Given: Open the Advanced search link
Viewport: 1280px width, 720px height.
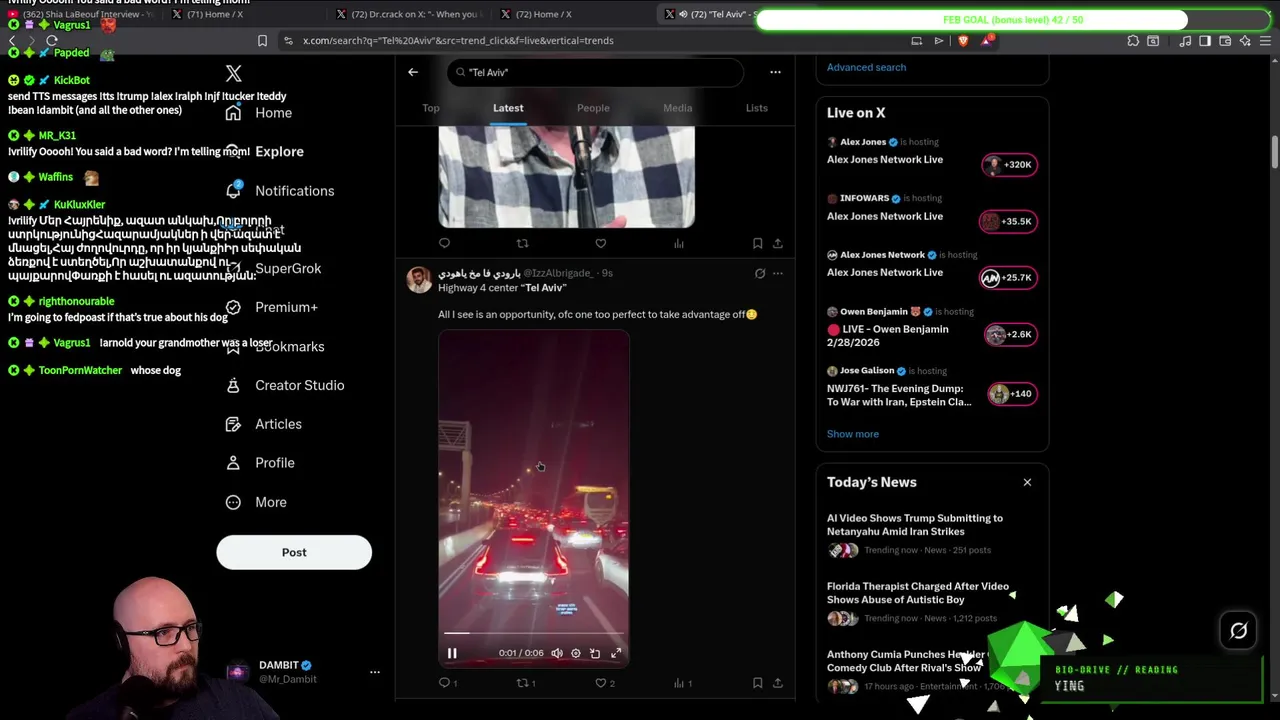Looking at the screenshot, I should [866, 67].
